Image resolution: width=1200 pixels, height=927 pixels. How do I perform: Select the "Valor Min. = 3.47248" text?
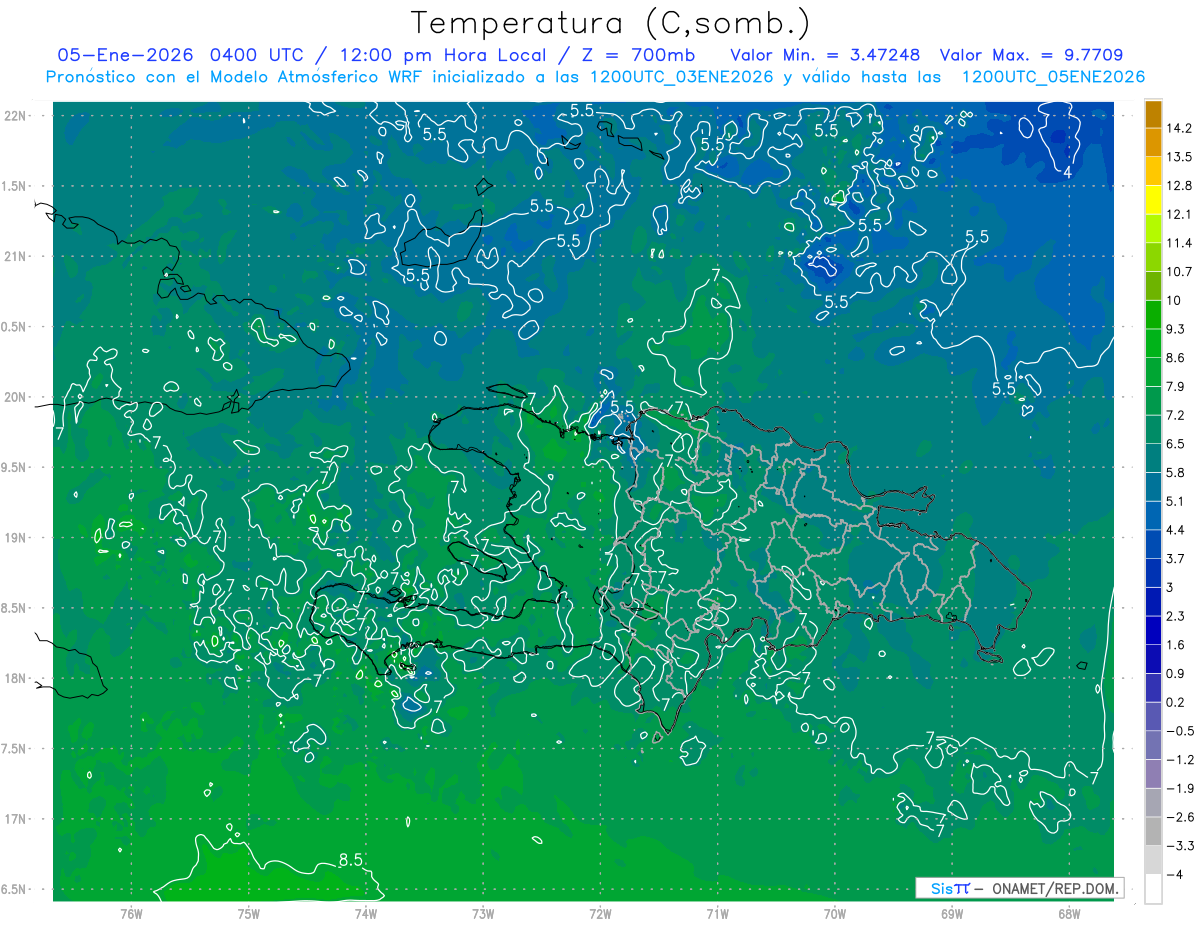tap(825, 54)
